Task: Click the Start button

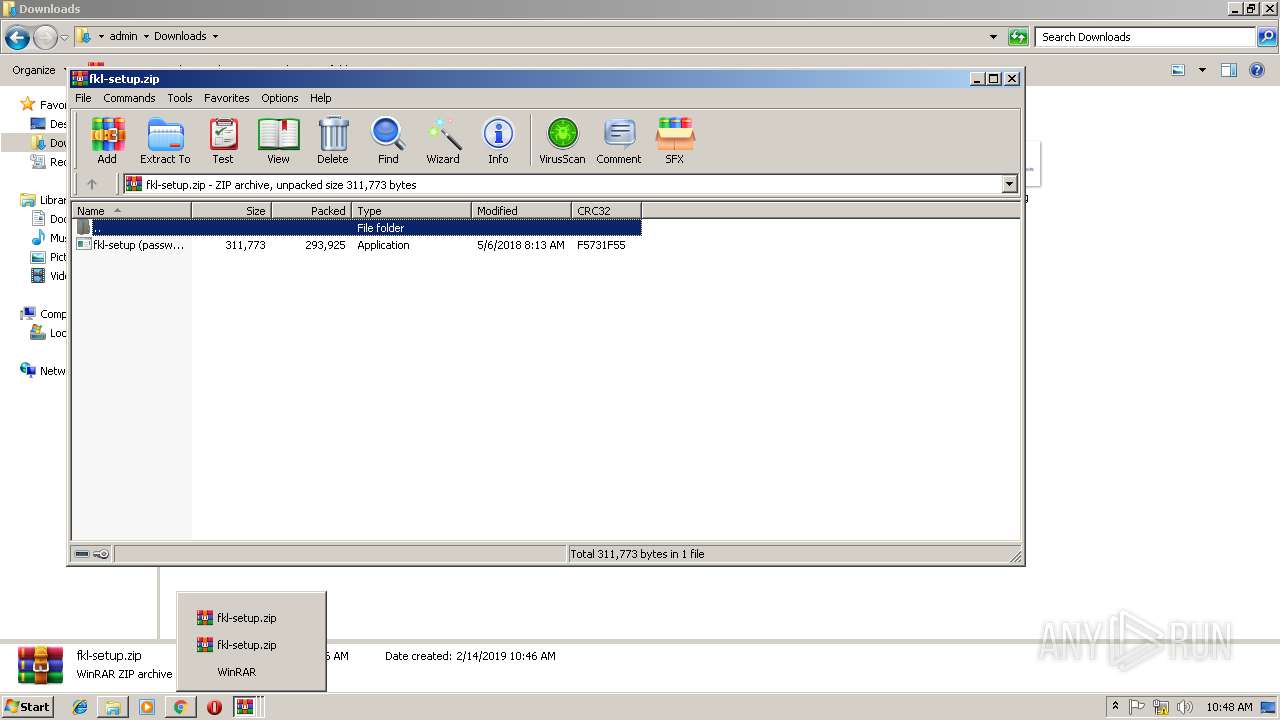Action: click(x=28, y=706)
